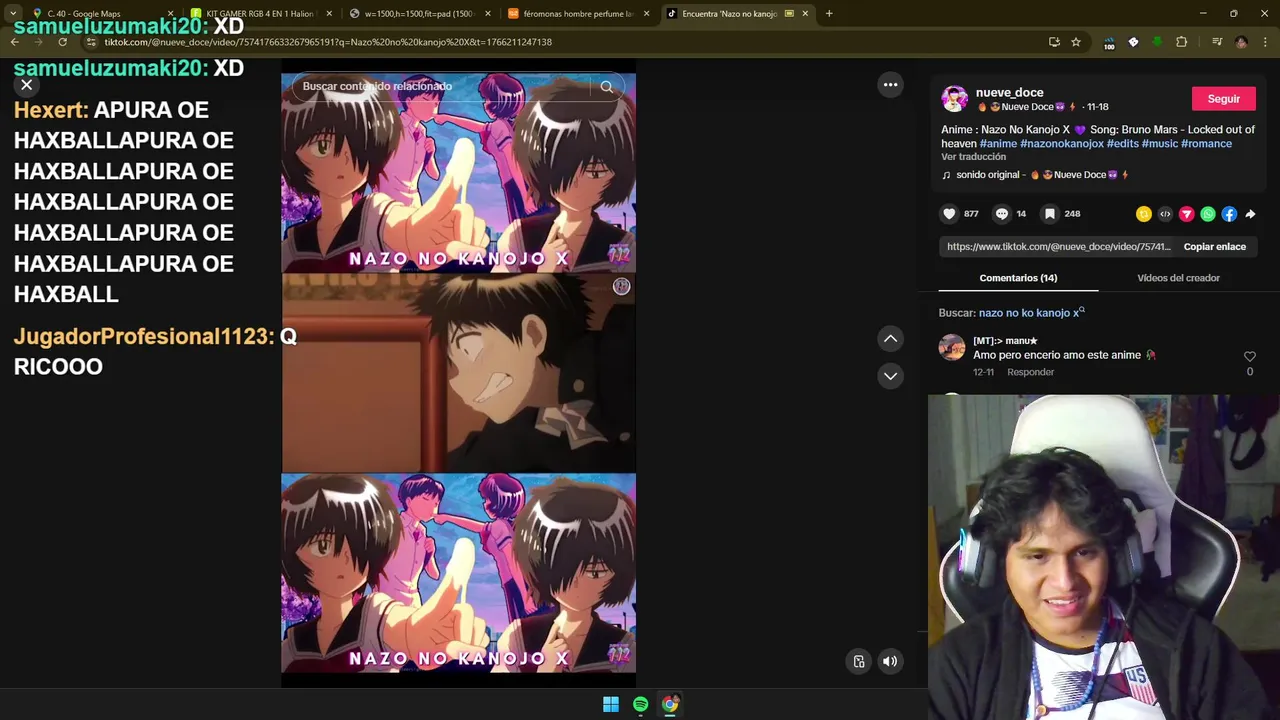Open the commenter manu's avatar
The width and height of the screenshot is (1280, 720).
pyautogui.click(x=952, y=347)
